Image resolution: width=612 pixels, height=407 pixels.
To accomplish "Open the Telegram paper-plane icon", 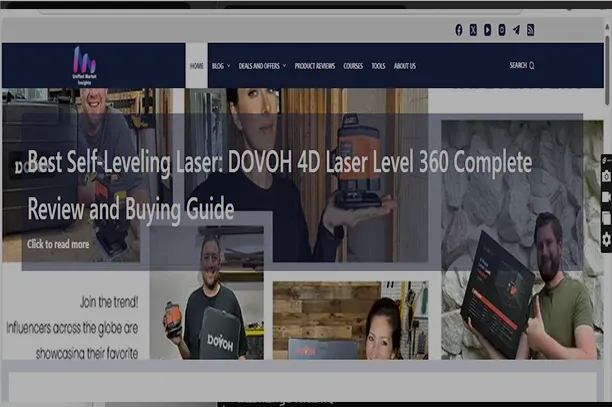I will (516, 30).
